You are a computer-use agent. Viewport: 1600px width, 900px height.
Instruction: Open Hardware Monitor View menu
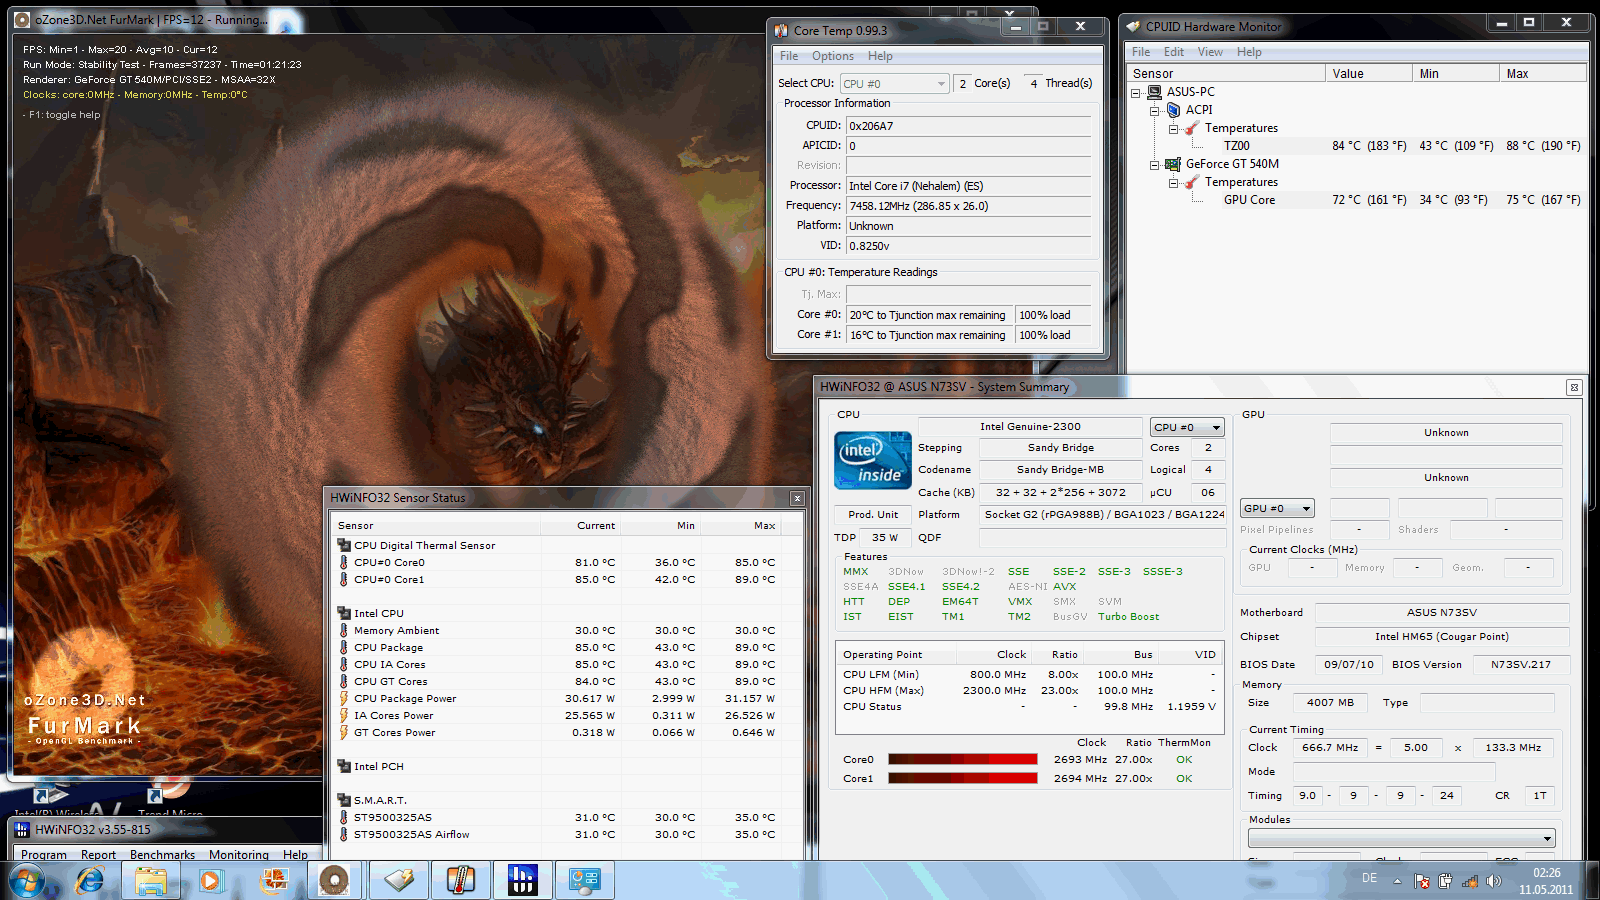[1210, 52]
